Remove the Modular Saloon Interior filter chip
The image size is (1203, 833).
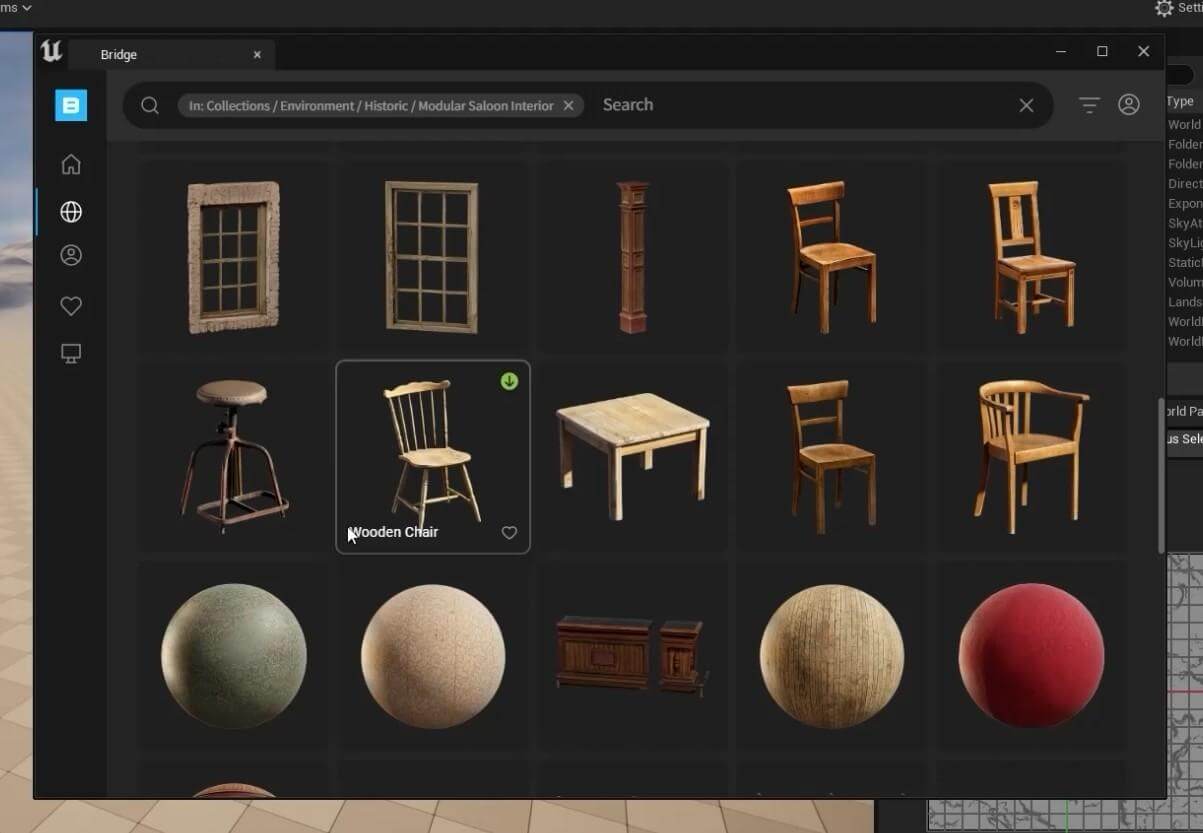(x=569, y=106)
